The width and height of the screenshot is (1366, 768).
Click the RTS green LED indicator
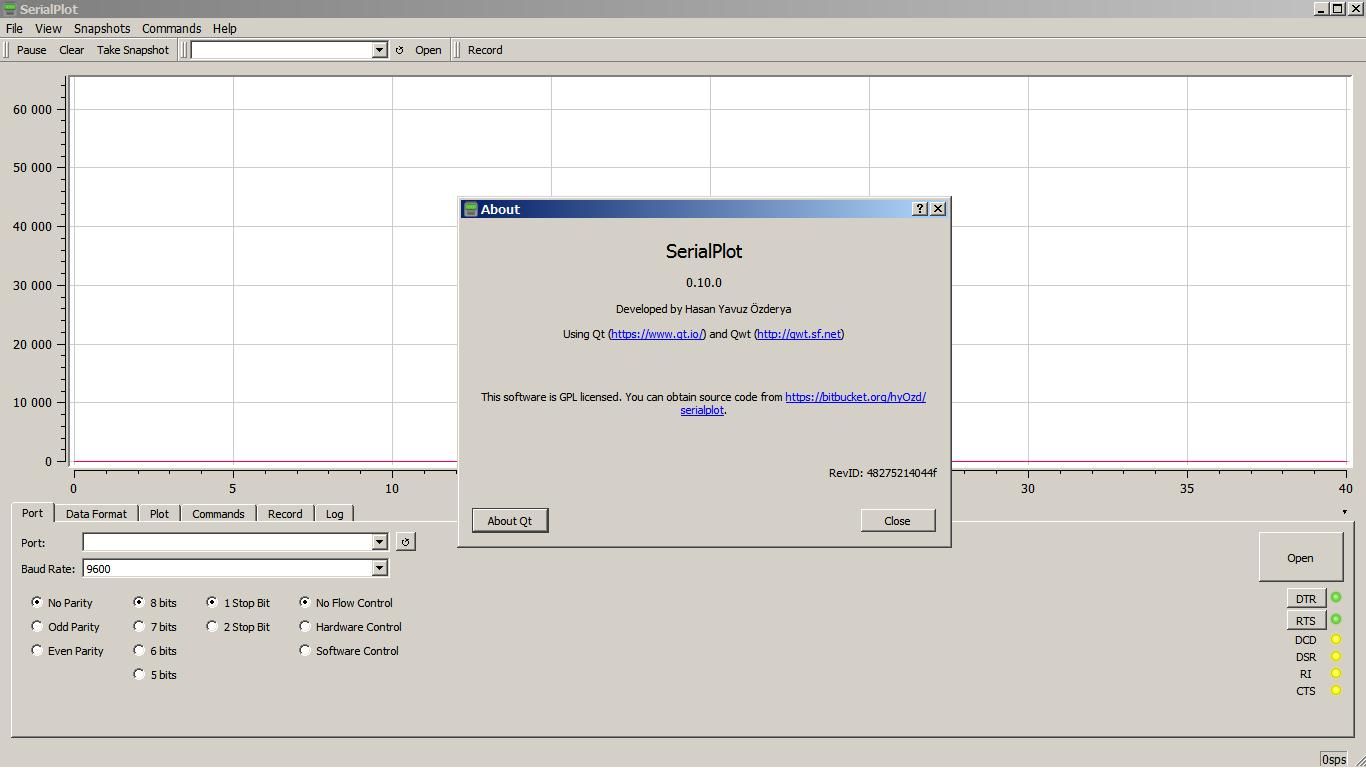click(x=1335, y=620)
